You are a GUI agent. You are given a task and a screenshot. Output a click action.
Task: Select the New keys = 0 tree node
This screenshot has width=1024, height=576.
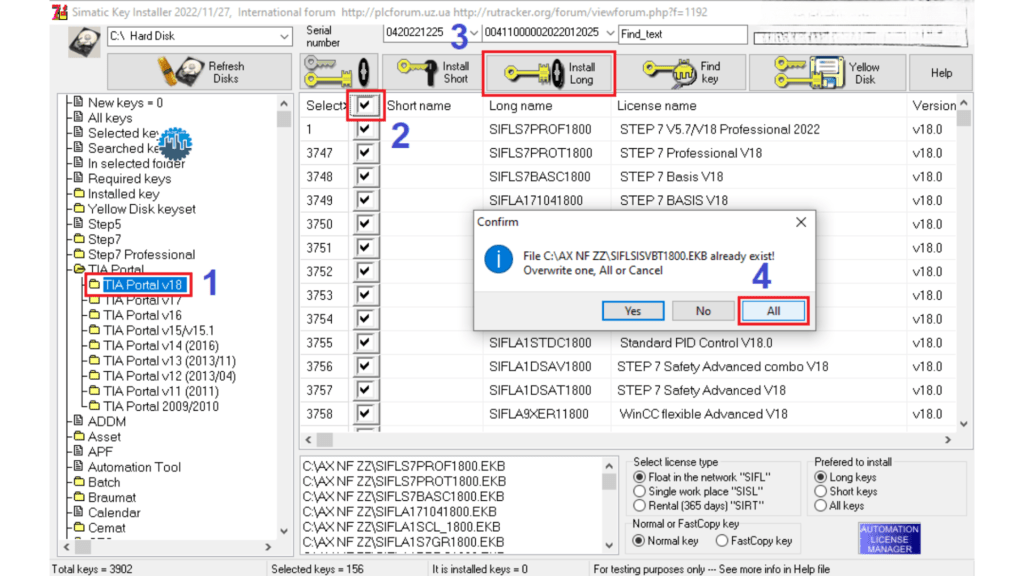tap(125, 103)
